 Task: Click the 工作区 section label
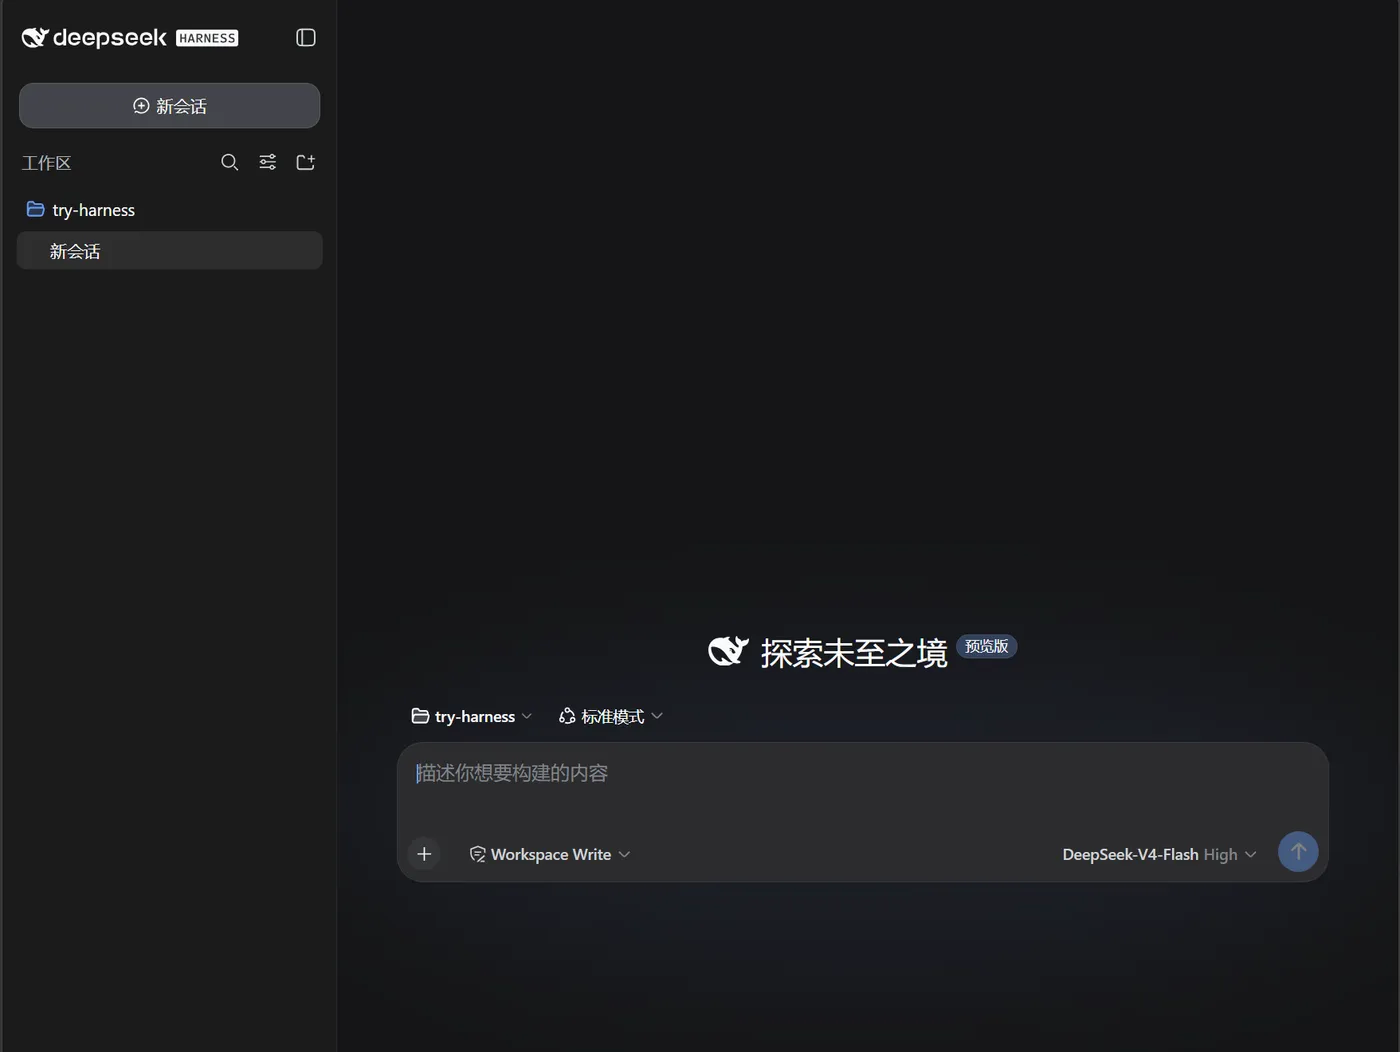(47, 163)
